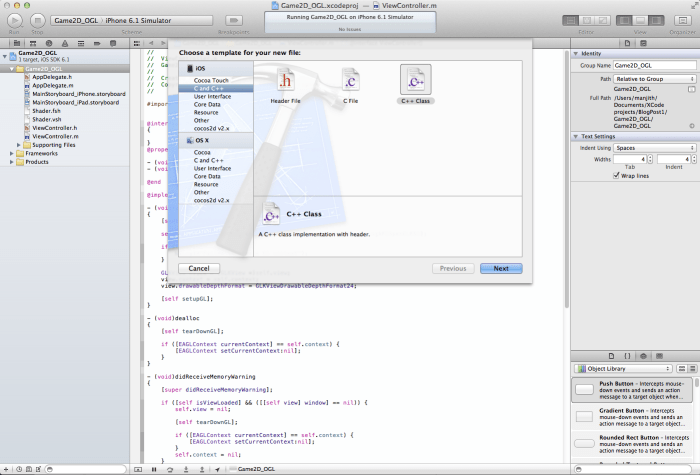Select Standard editor mode

coord(570,21)
